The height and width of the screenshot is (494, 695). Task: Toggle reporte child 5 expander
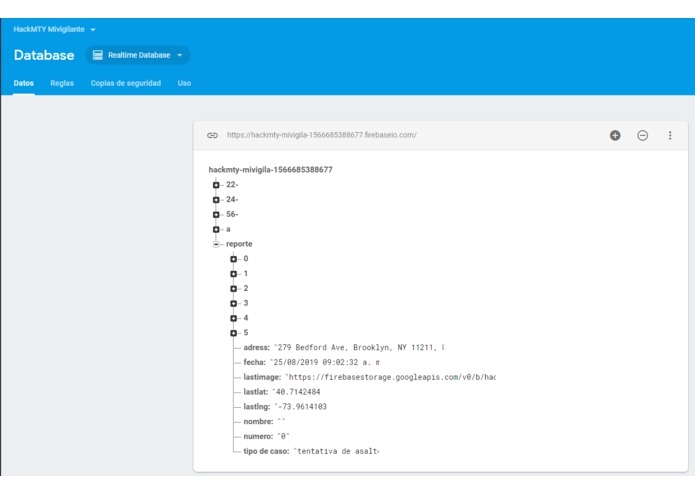(x=234, y=333)
